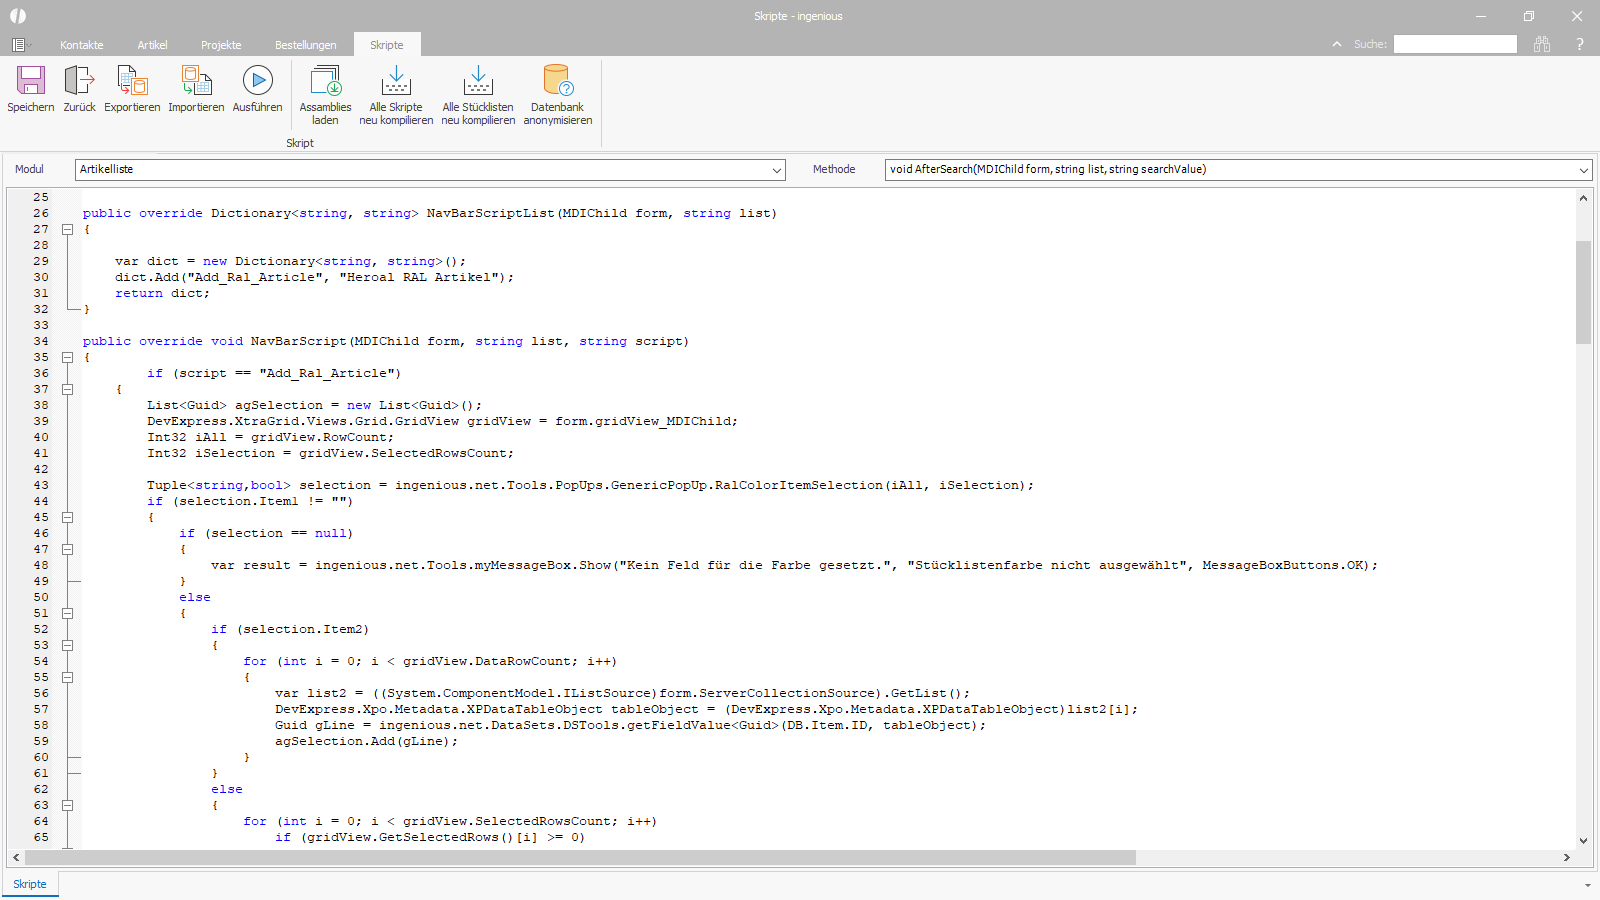Run script with Ausführen icon
1600x900 pixels.
(x=257, y=81)
